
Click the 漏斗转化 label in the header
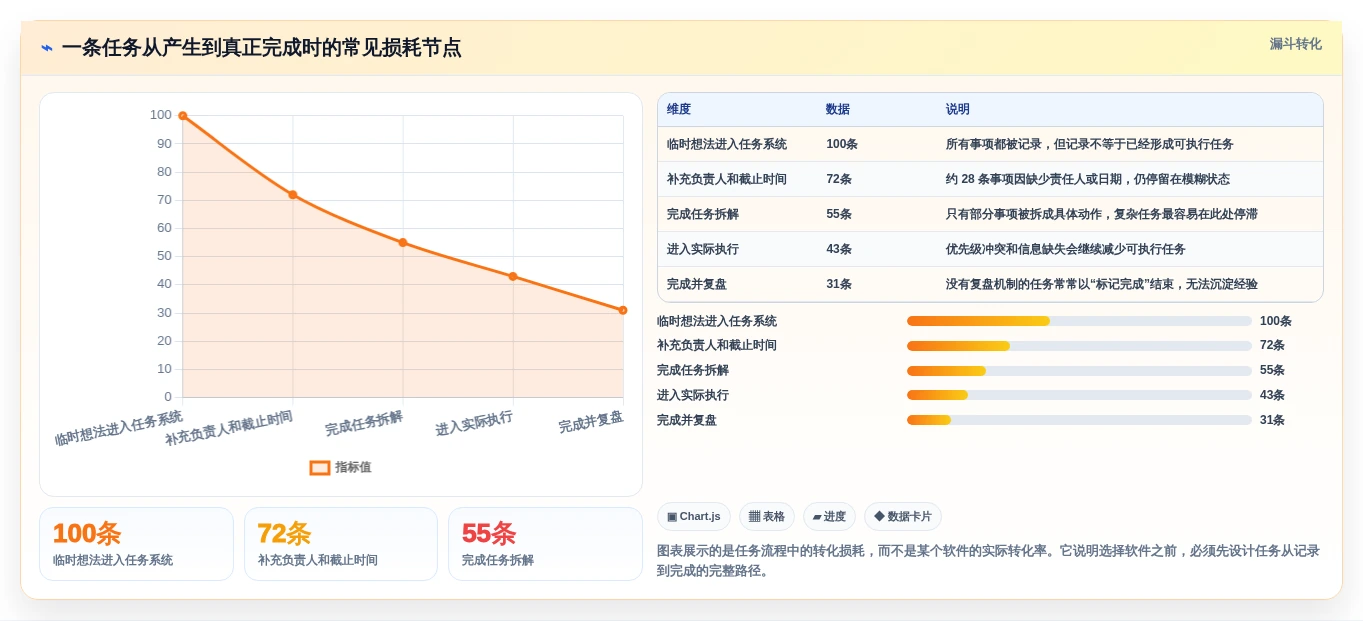click(x=1295, y=44)
